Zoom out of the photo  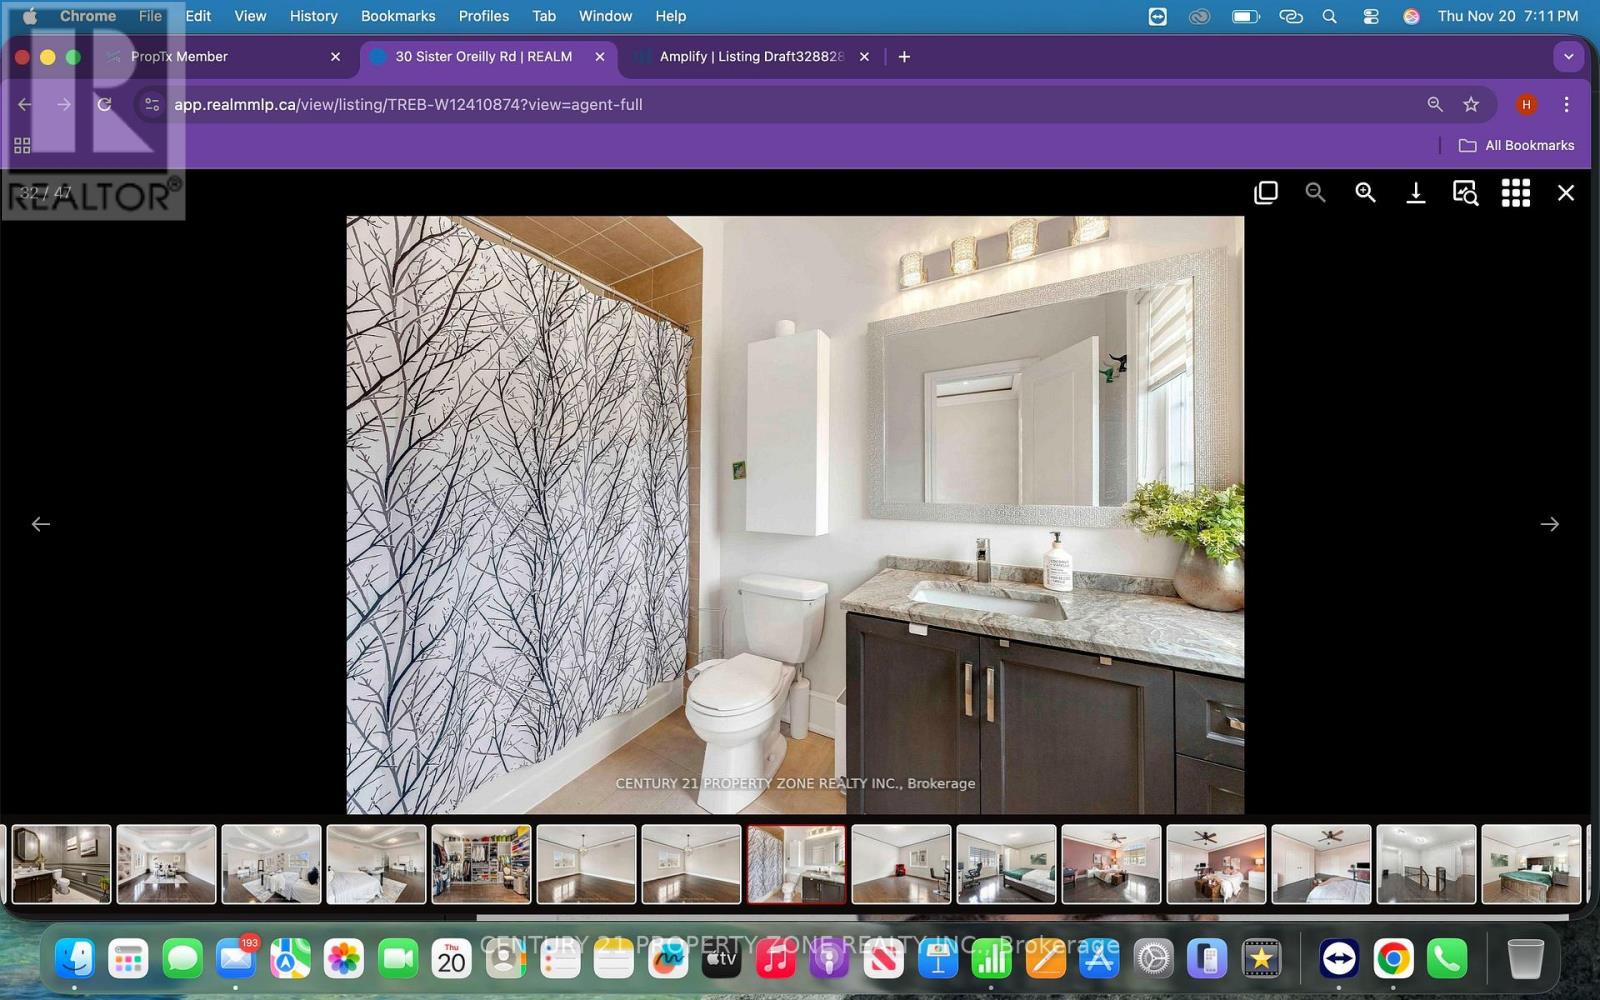click(1315, 193)
